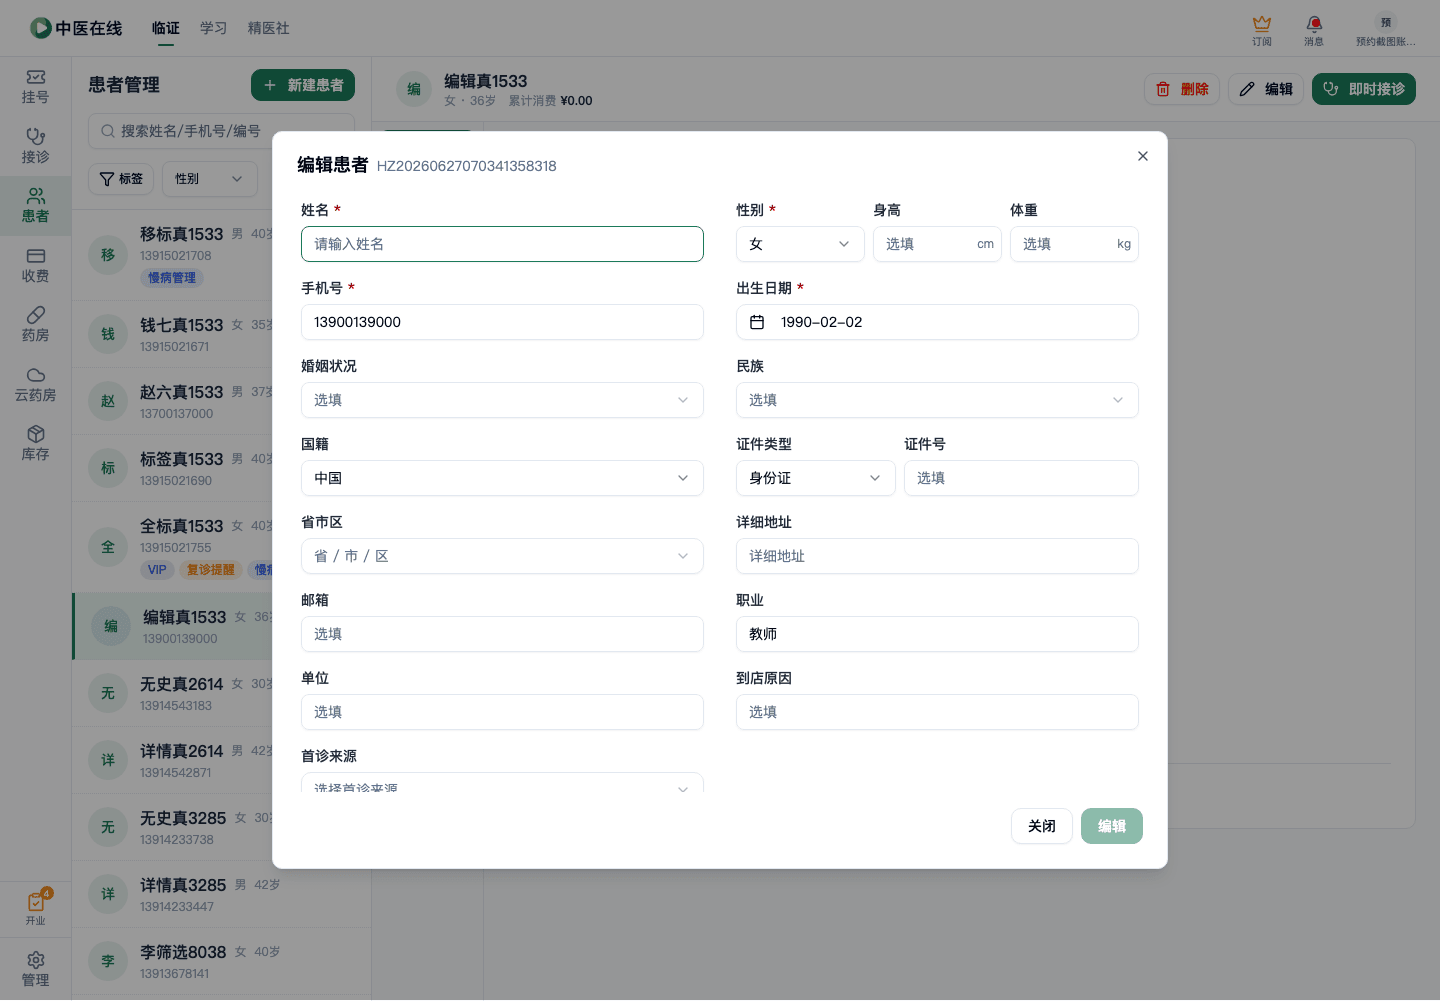
Task: Open the 管理 settings gear icon
Action: [x=35, y=969]
